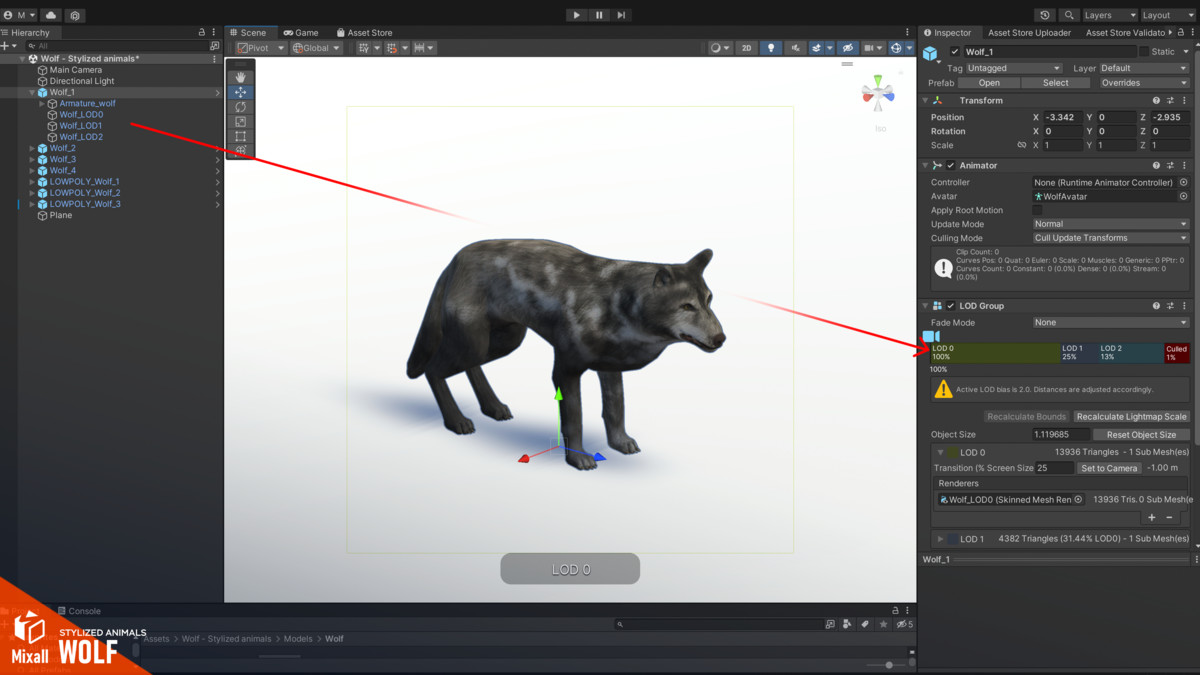Enable Apply Root Motion checkbox
The height and width of the screenshot is (675, 1200).
click(1037, 211)
